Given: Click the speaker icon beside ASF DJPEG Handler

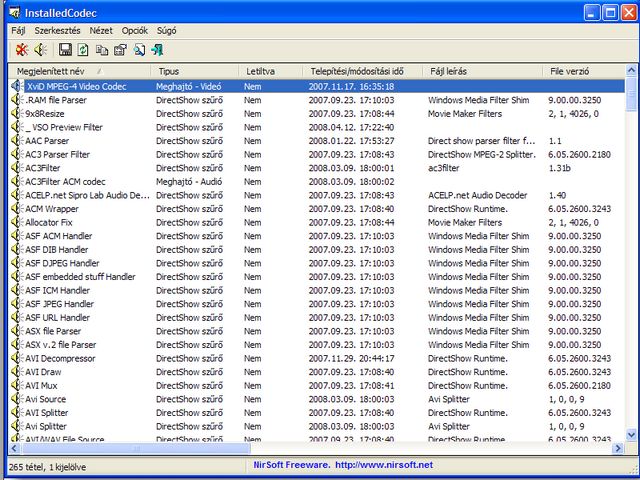Looking at the screenshot, I should click(17, 263).
